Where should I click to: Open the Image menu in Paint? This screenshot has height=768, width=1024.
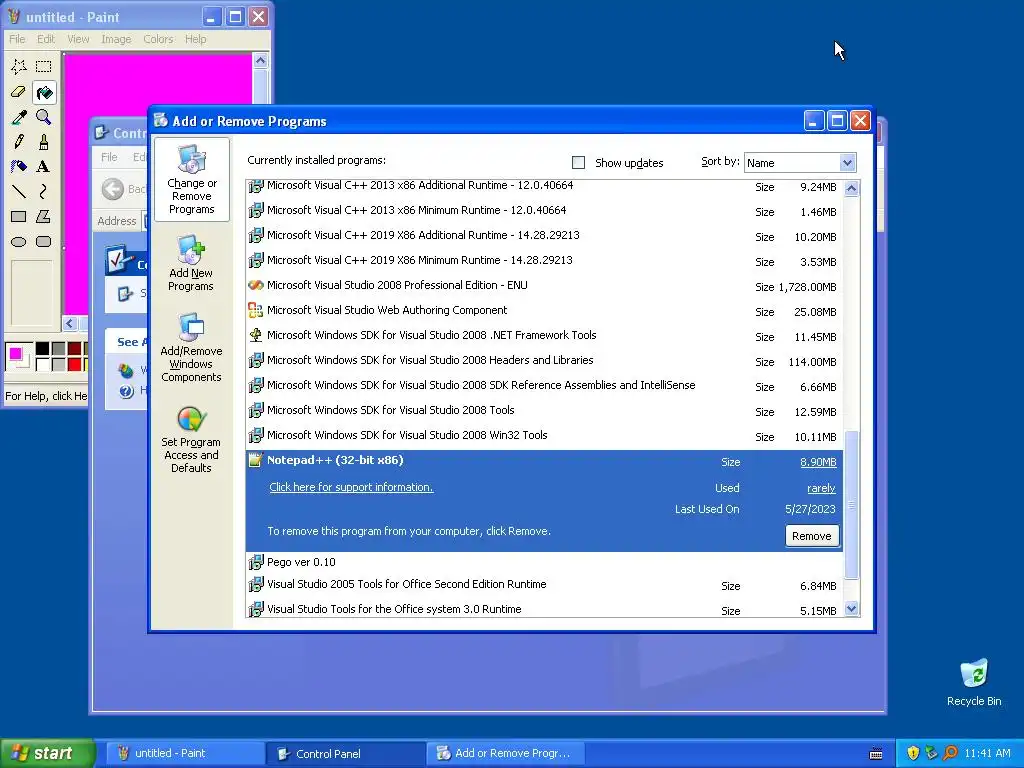click(116, 39)
